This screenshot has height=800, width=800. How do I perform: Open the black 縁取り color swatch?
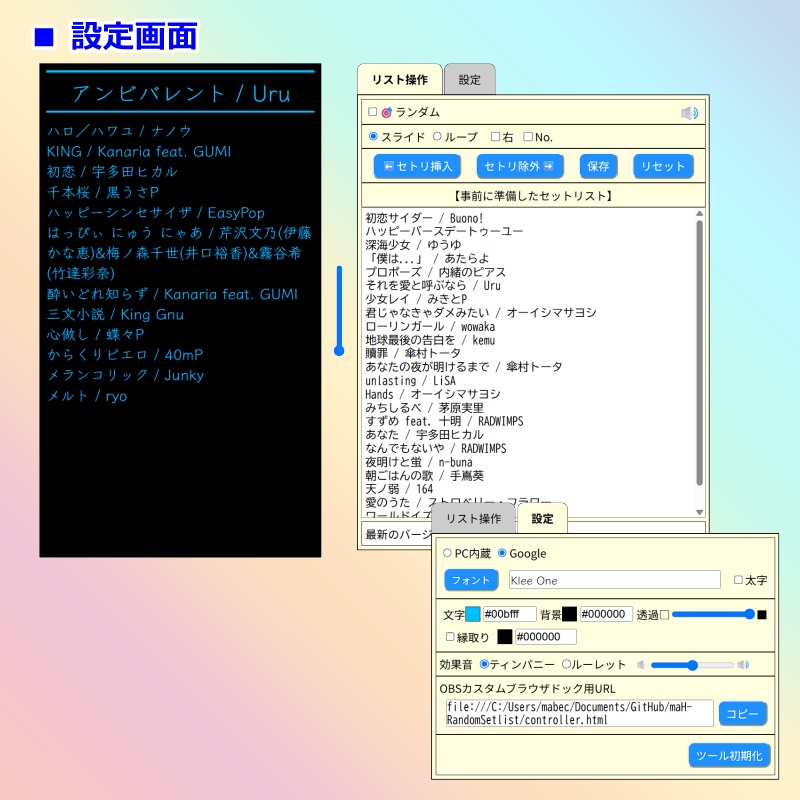tap(505, 636)
